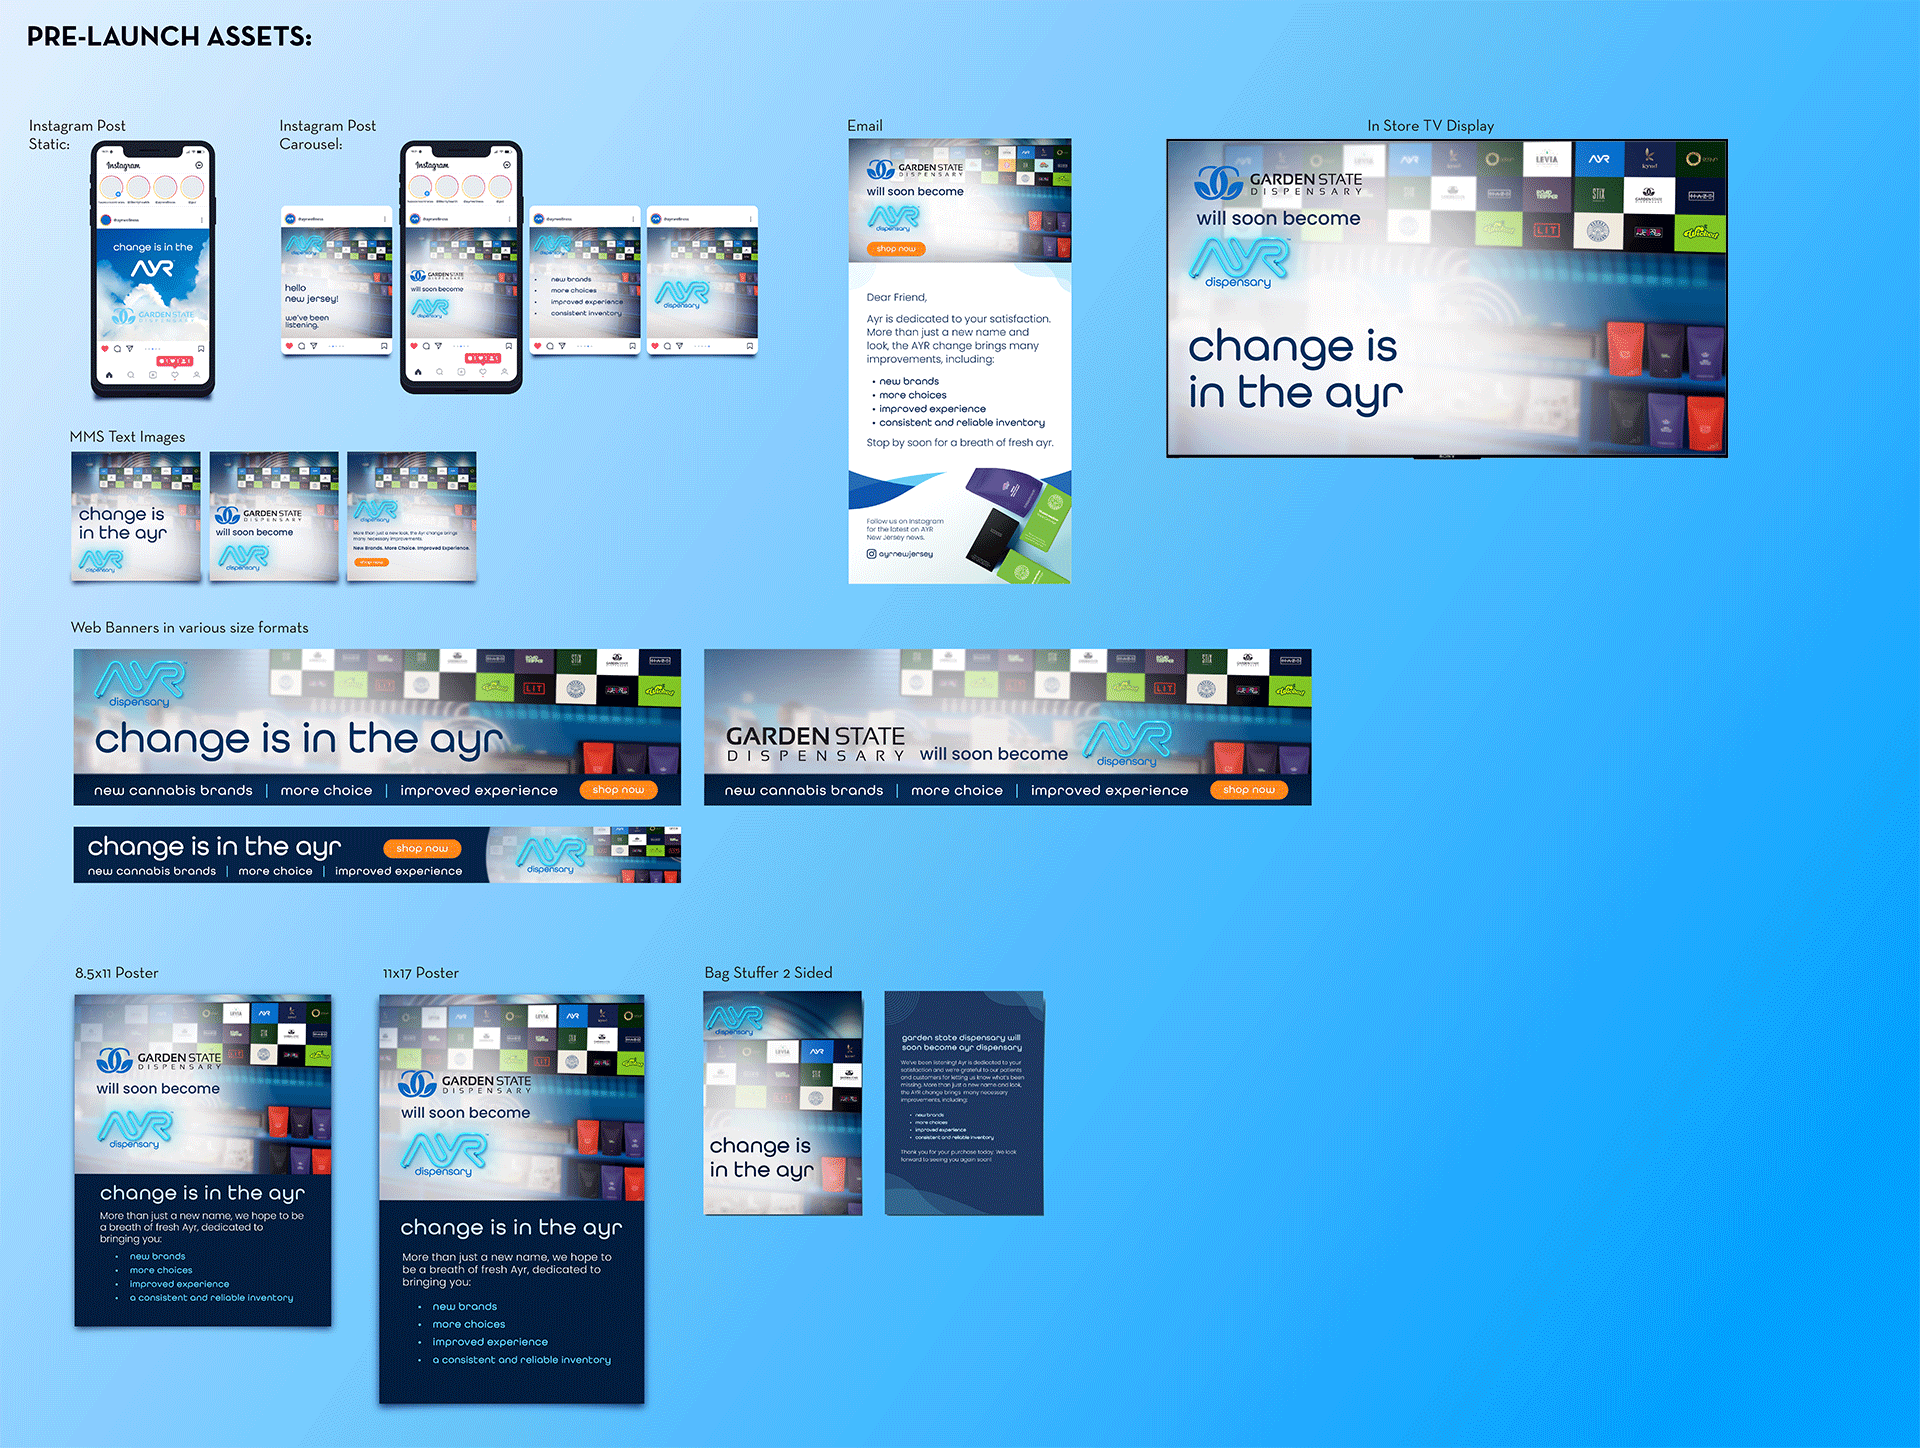Click orange 'shop now' button in the email
The height and width of the screenshot is (1448, 1920).
pyautogui.click(x=896, y=249)
